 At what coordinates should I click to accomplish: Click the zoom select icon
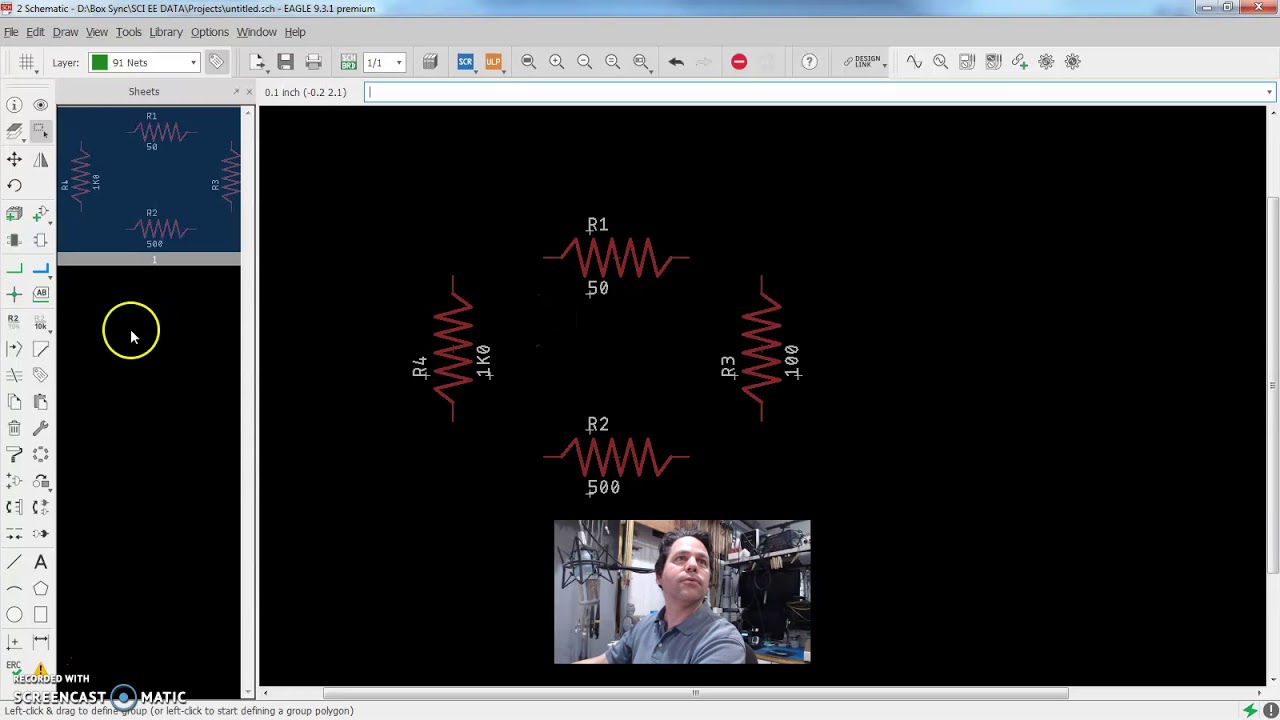coord(641,62)
